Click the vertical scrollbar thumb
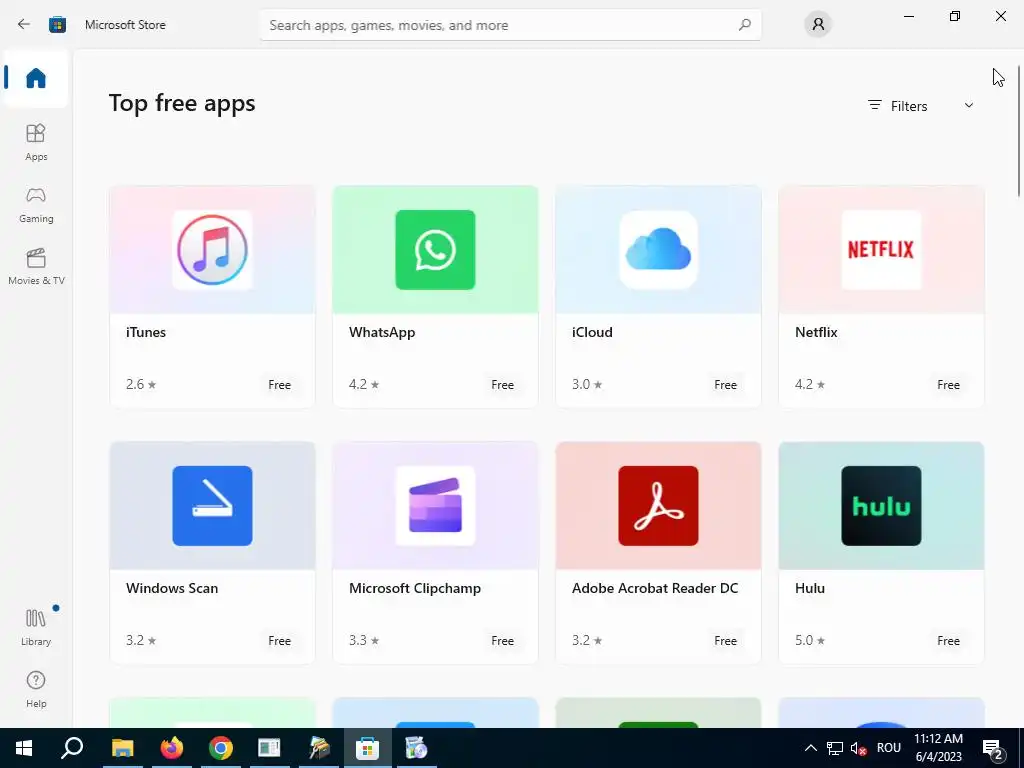The width and height of the screenshot is (1024, 768). click(1019, 131)
